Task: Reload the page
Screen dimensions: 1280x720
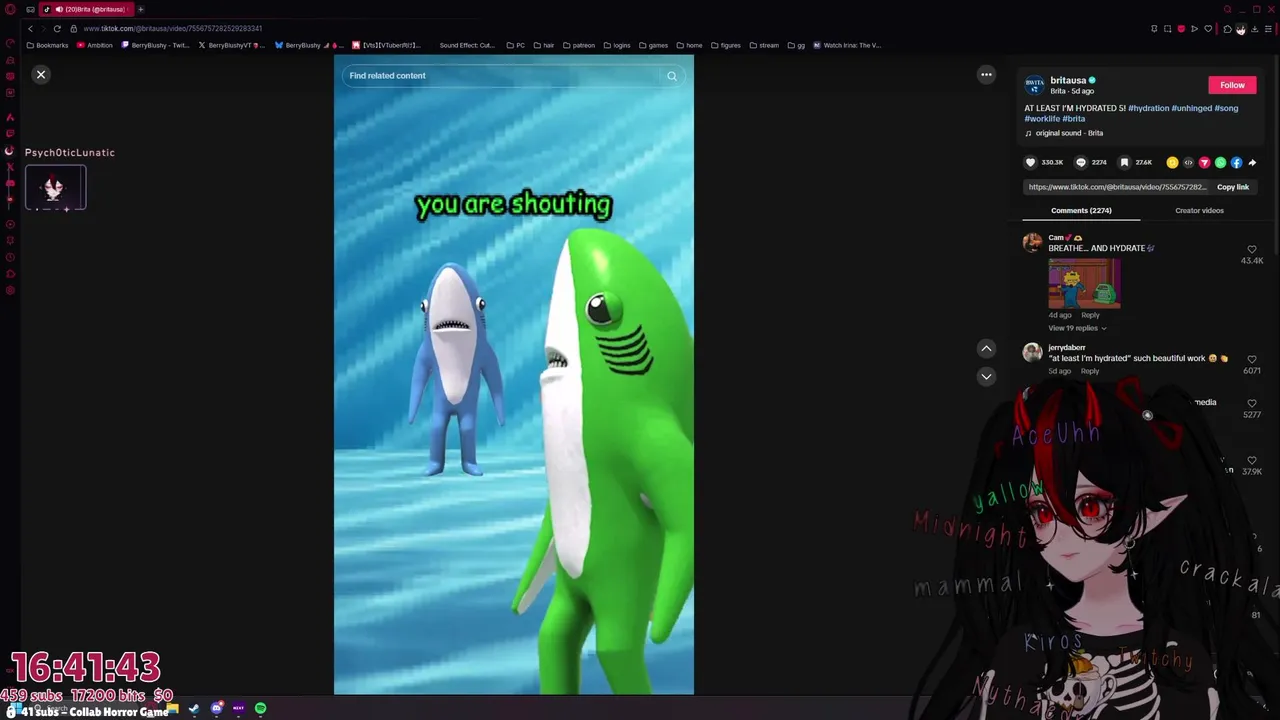Action: [x=57, y=29]
